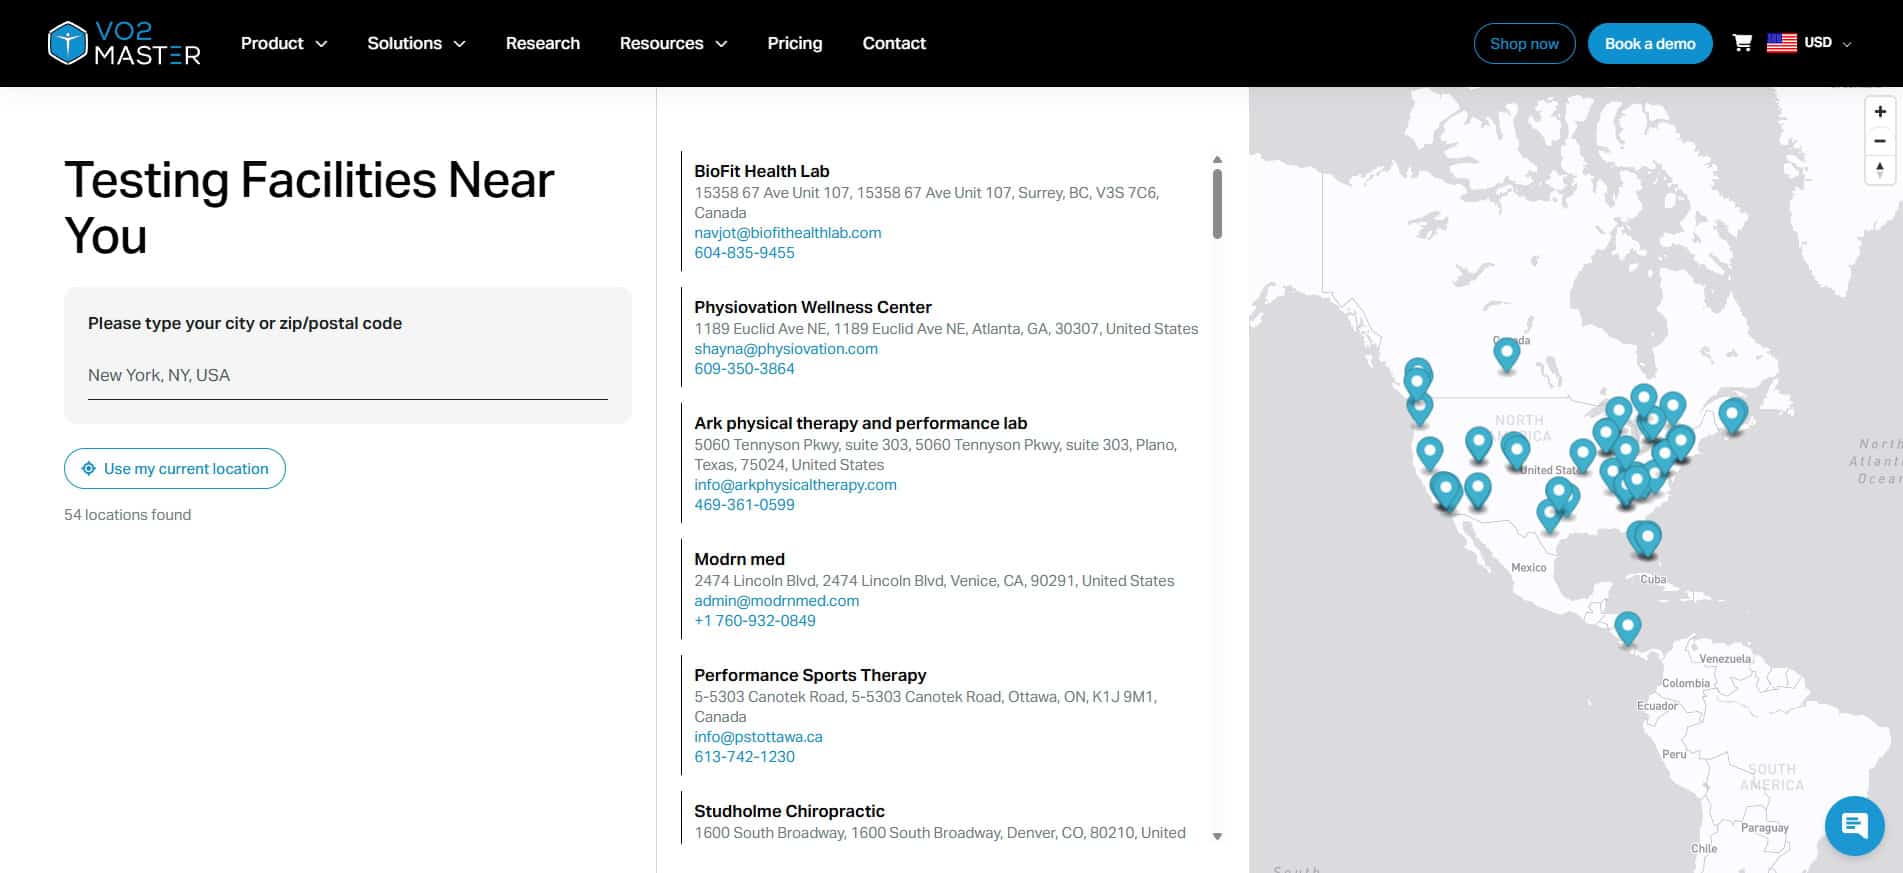Call Ark physical therapy at 469-361-0599
The width and height of the screenshot is (1903, 873).
point(744,504)
